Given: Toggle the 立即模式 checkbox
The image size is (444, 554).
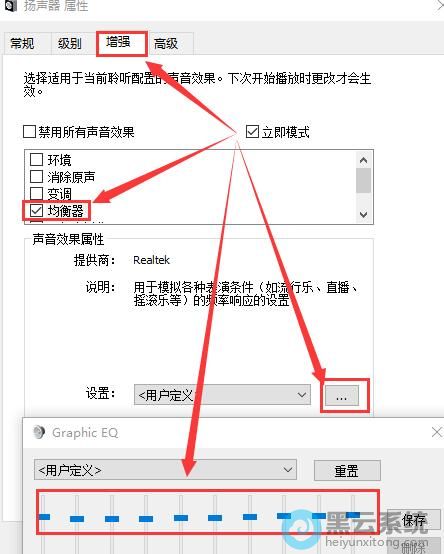Looking at the screenshot, I should [252, 132].
